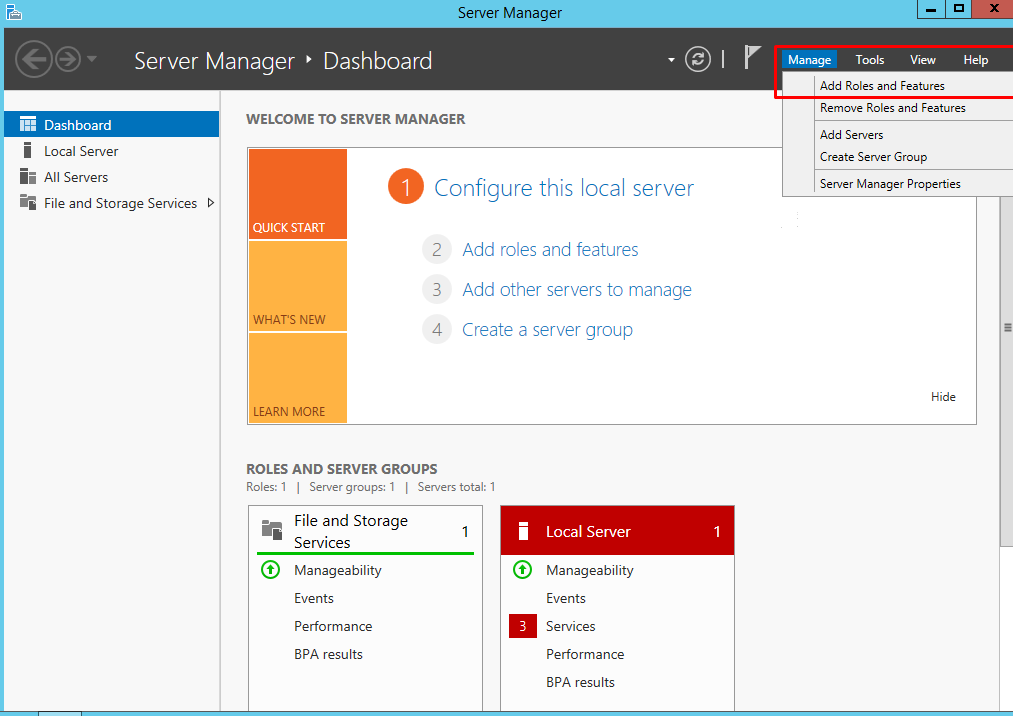Click the LEARN MORE tile
Viewport: 1013px width, 716px height.
[x=298, y=378]
